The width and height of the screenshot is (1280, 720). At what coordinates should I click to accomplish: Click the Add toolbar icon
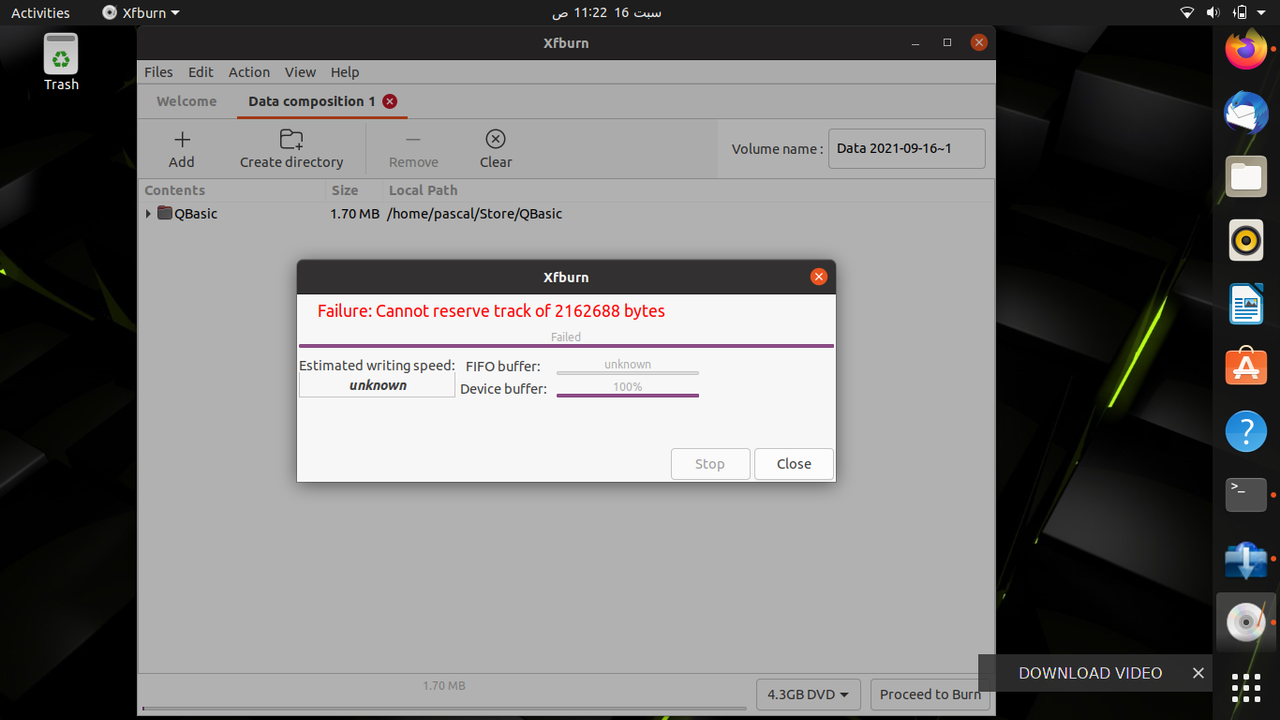[182, 139]
